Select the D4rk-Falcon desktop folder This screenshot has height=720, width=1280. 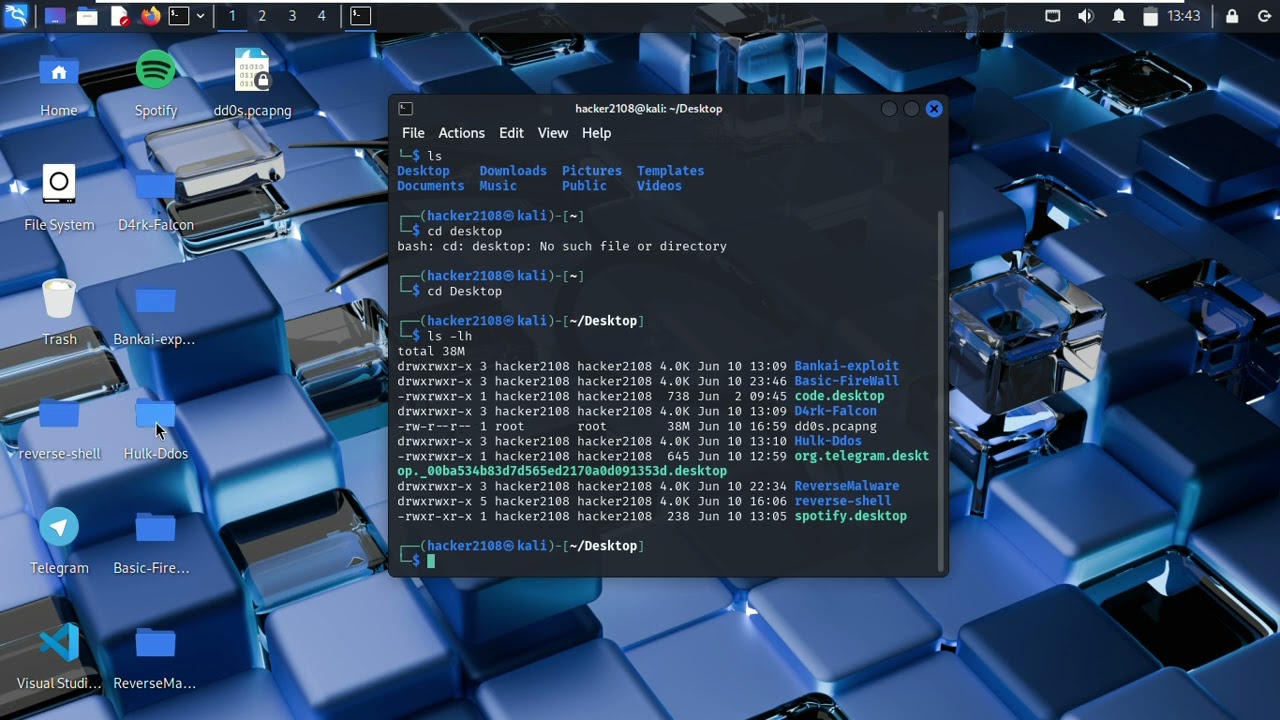click(156, 198)
